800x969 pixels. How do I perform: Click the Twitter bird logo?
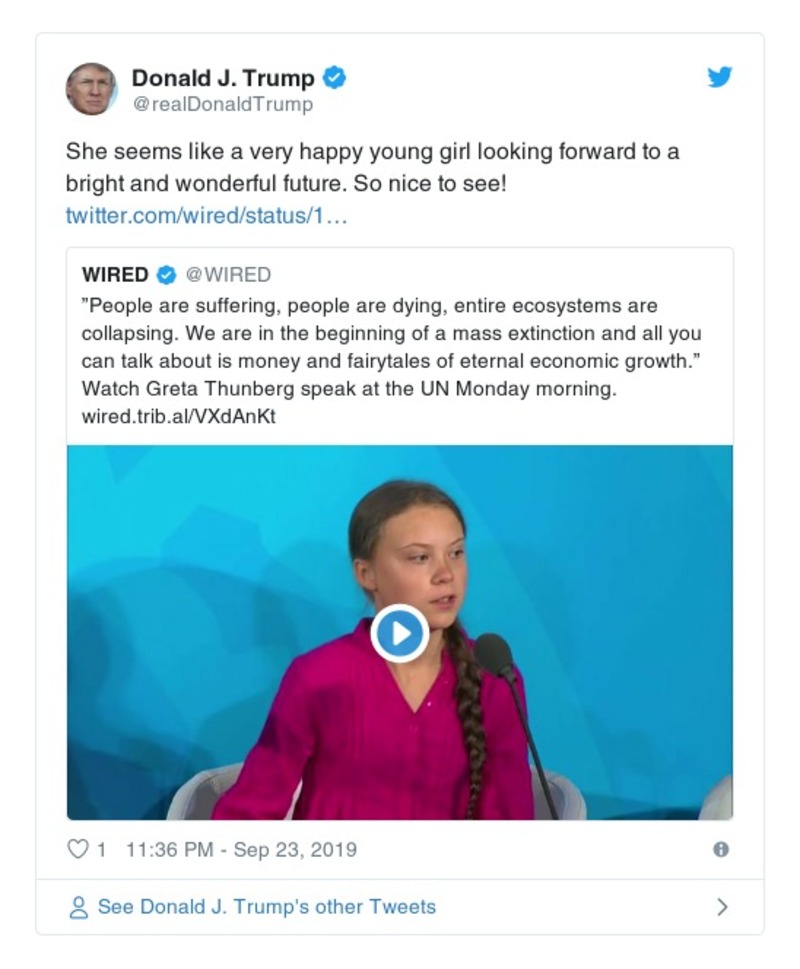pyautogui.click(x=720, y=77)
